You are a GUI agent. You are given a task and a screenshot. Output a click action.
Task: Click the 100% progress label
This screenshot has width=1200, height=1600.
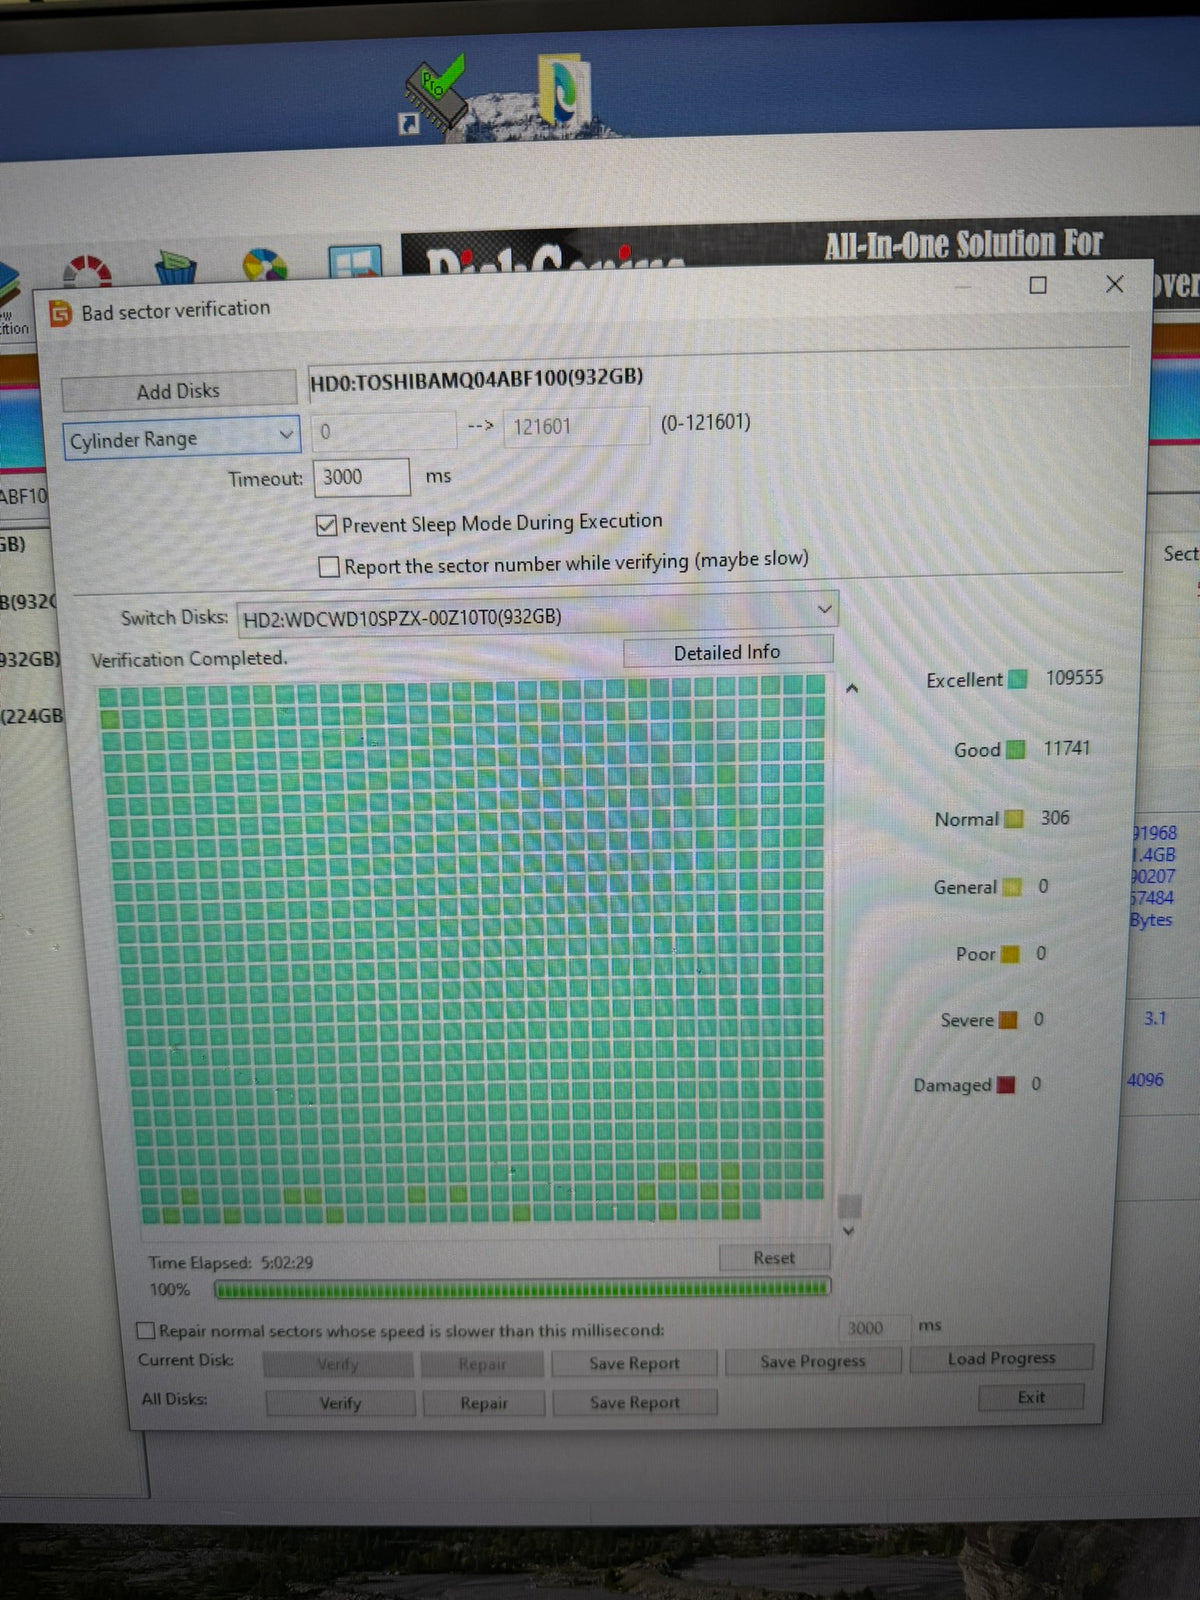[x=169, y=1289]
